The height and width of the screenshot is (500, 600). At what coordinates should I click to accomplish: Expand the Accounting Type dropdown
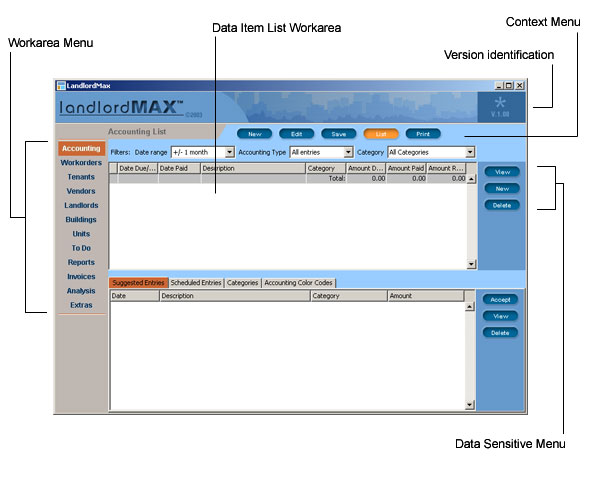348,152
